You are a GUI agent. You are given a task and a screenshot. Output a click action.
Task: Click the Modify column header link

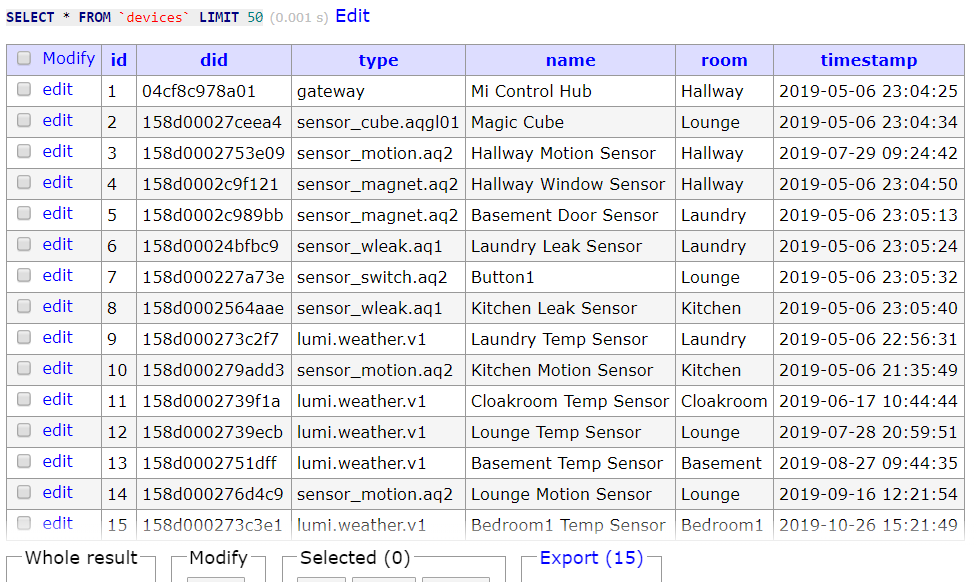(x=68, y=59)
